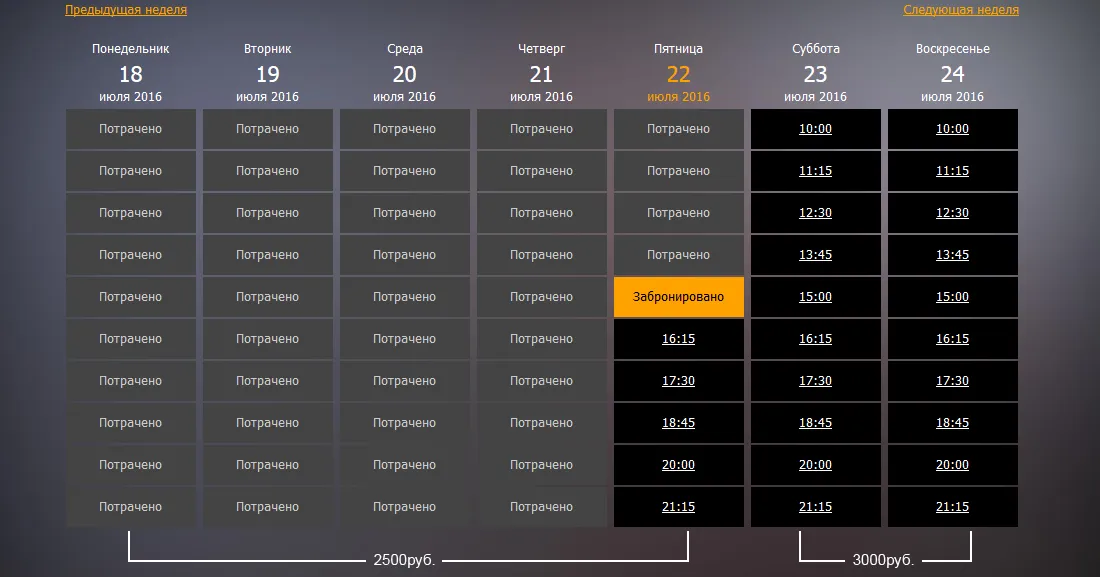
Task: Select the 17:30 slot on Пятница 22
Action: coord(678,381)
